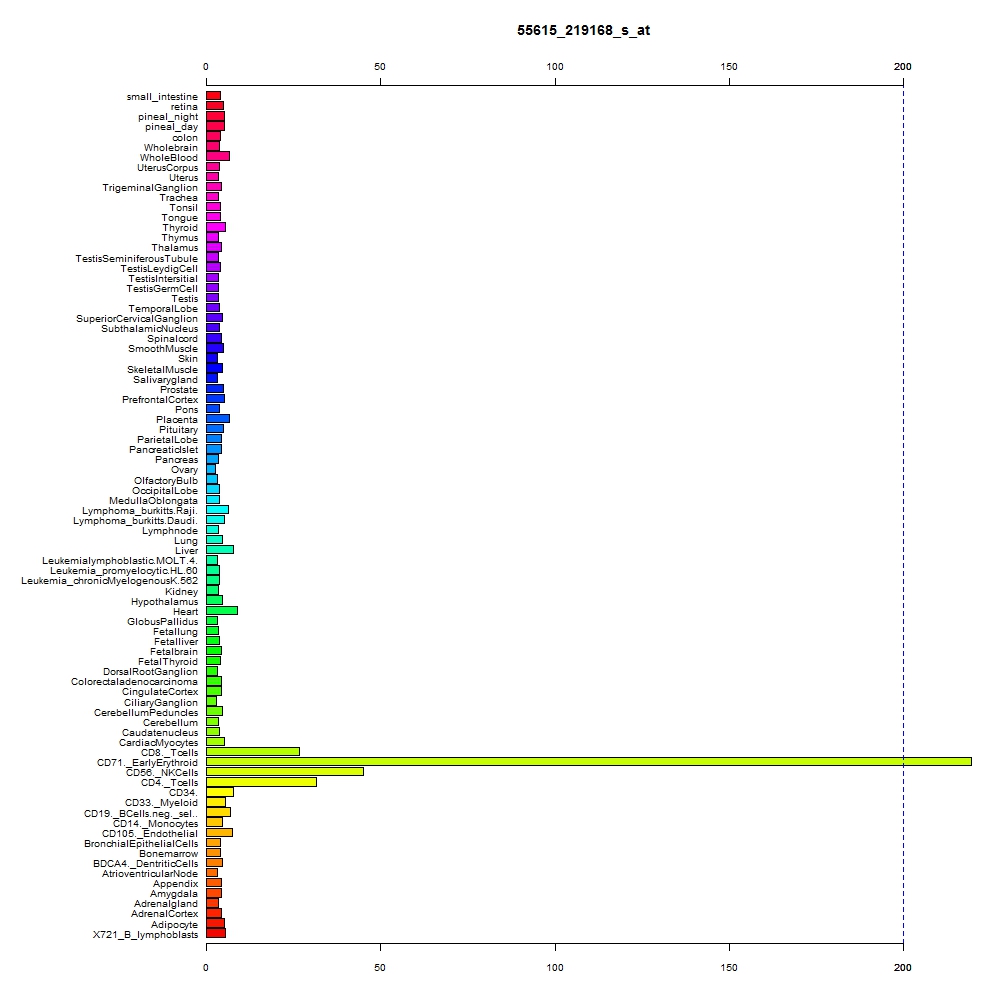Click the Leukemia_chronicMyelogenousK.562 label
This screenshot has height=1000, width=1000.
click(110, 581)
